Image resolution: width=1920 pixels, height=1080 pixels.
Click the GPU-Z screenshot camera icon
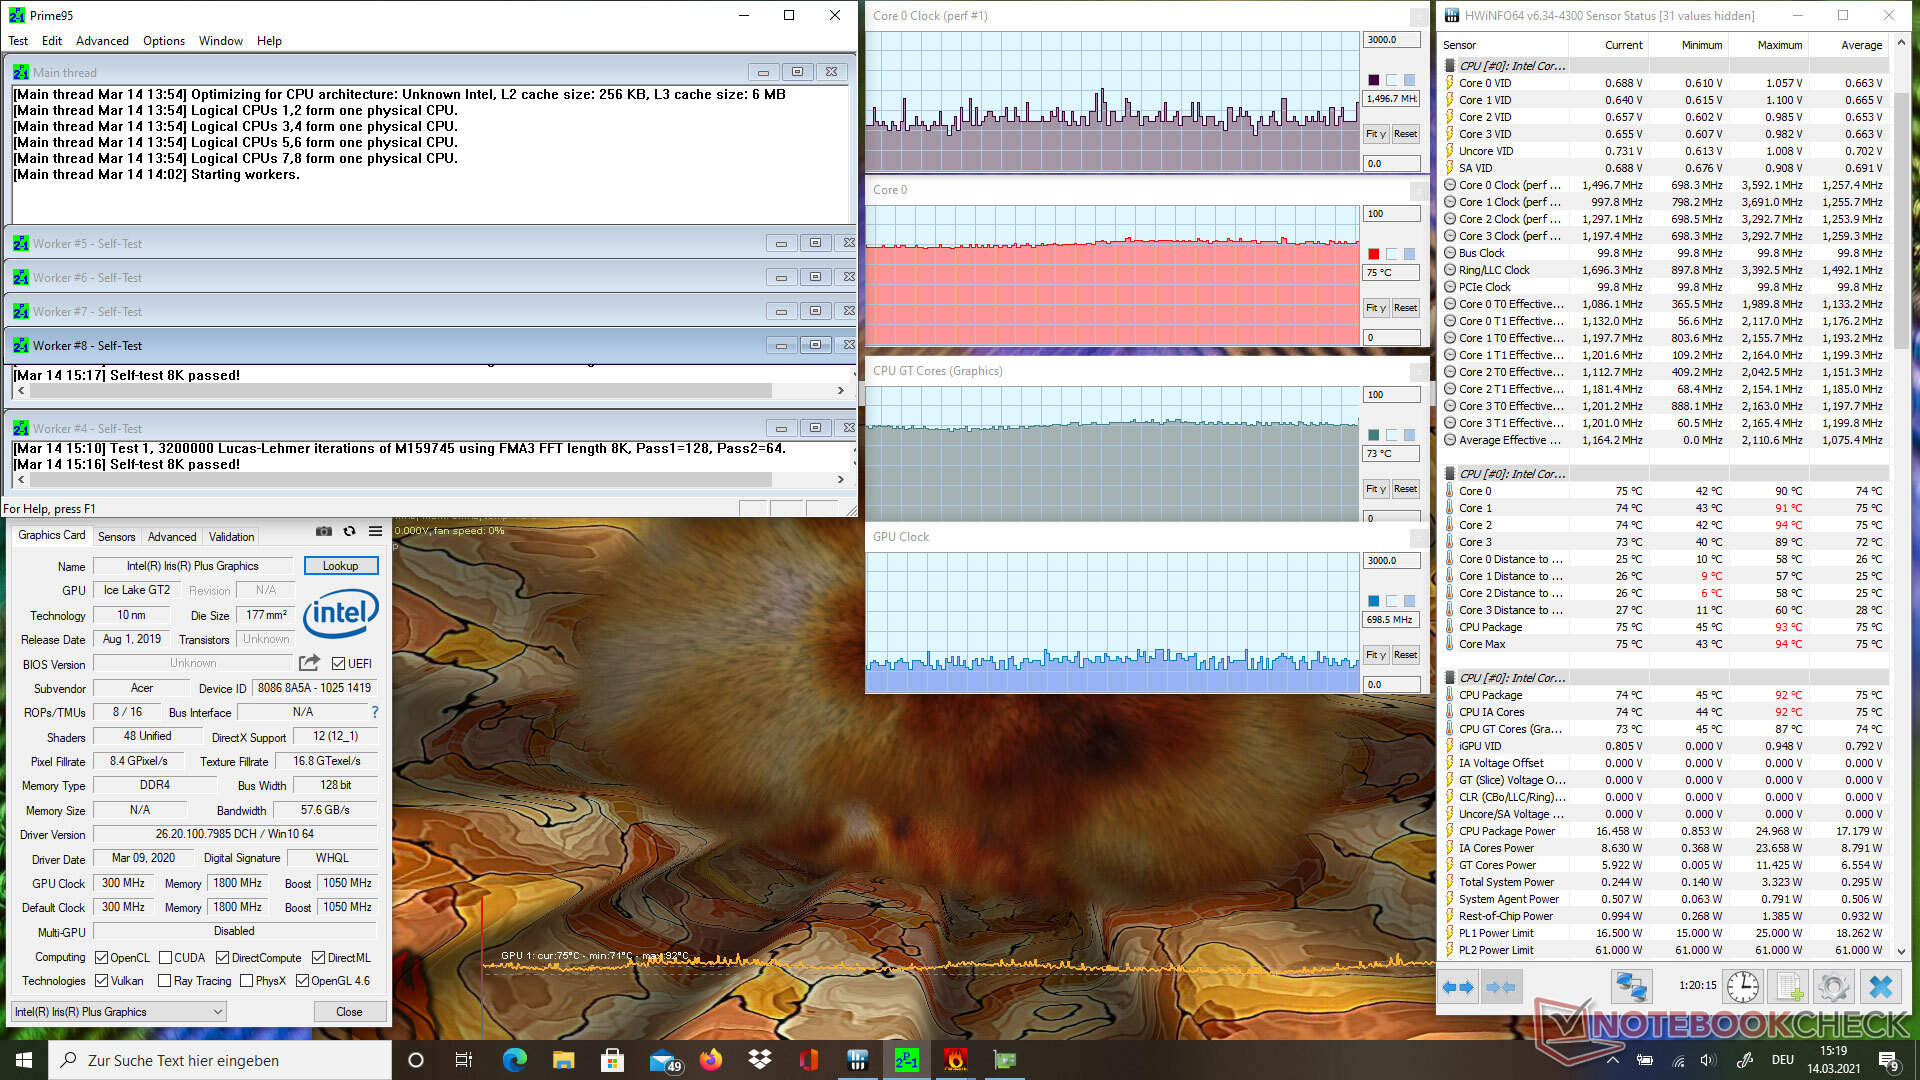[x=323, y=531]
